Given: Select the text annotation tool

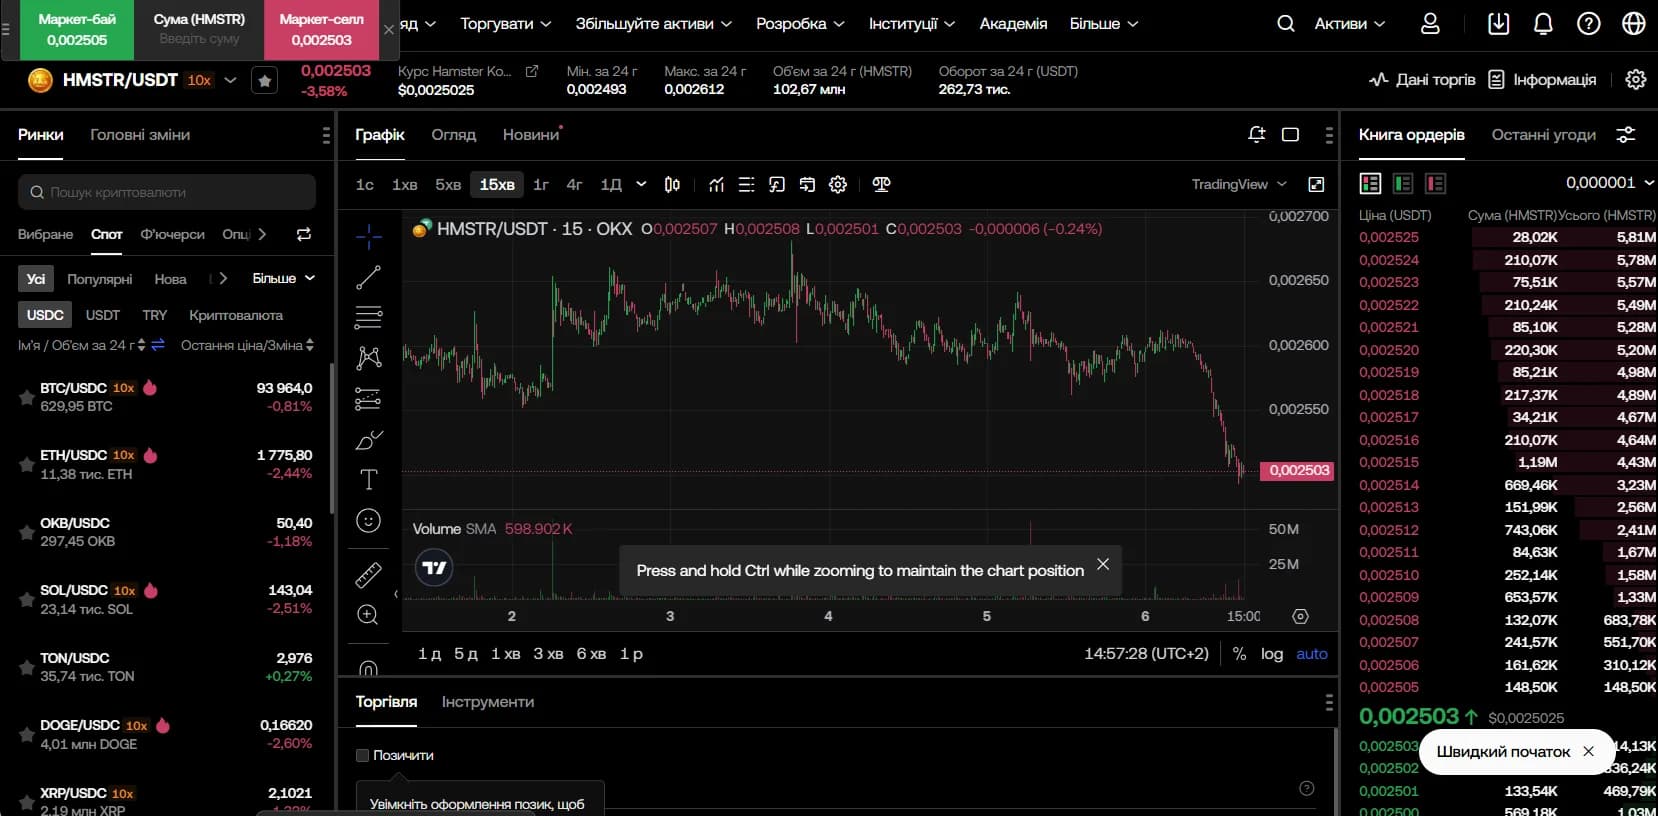Looking at the screenshot, I should pyautogui.click(x=368, y=480).
